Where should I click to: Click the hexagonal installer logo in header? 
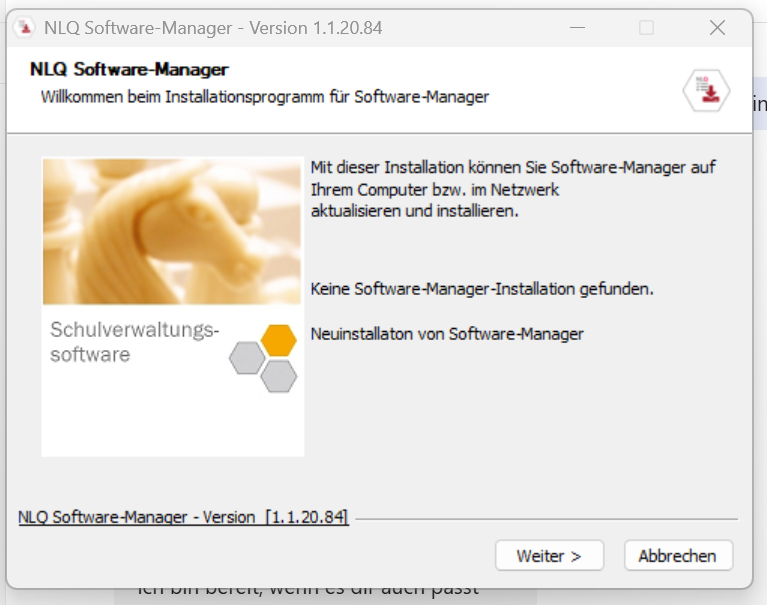tap(706, 90)
